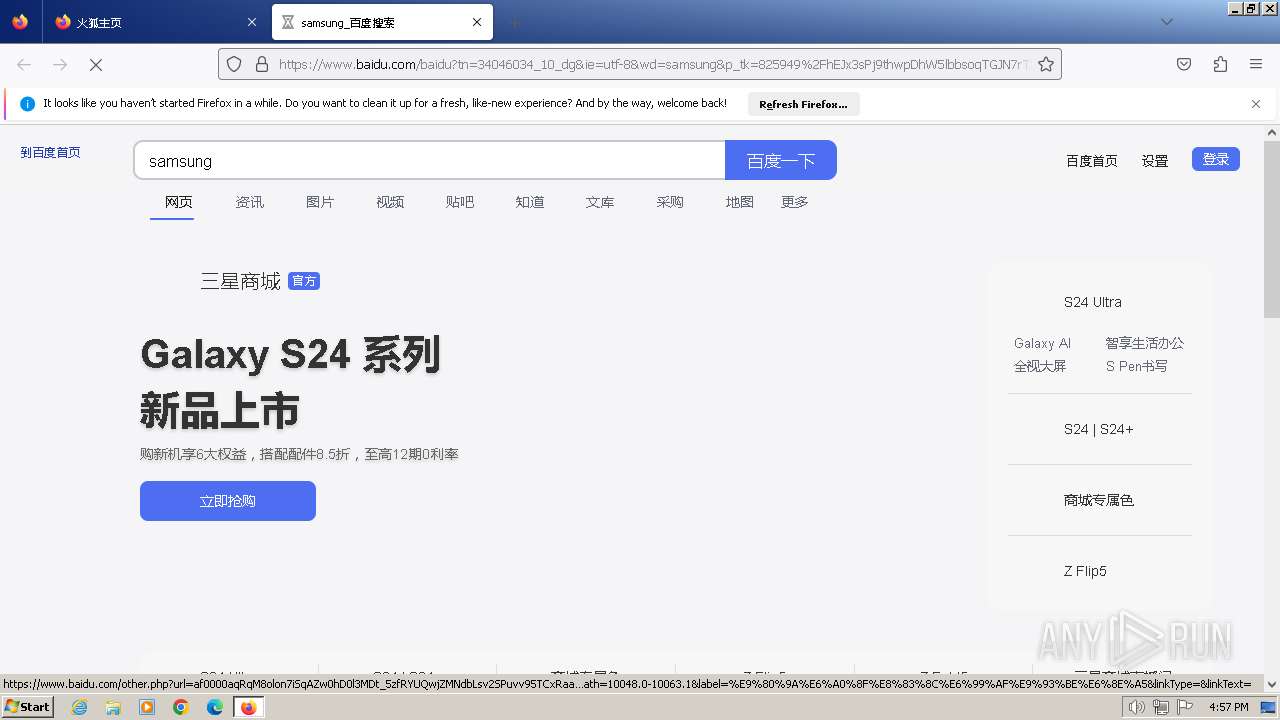1280x720 pixels.
Task: Open the 全视大屏 link
Action: pyautogui.click(x=1040, y=366)
